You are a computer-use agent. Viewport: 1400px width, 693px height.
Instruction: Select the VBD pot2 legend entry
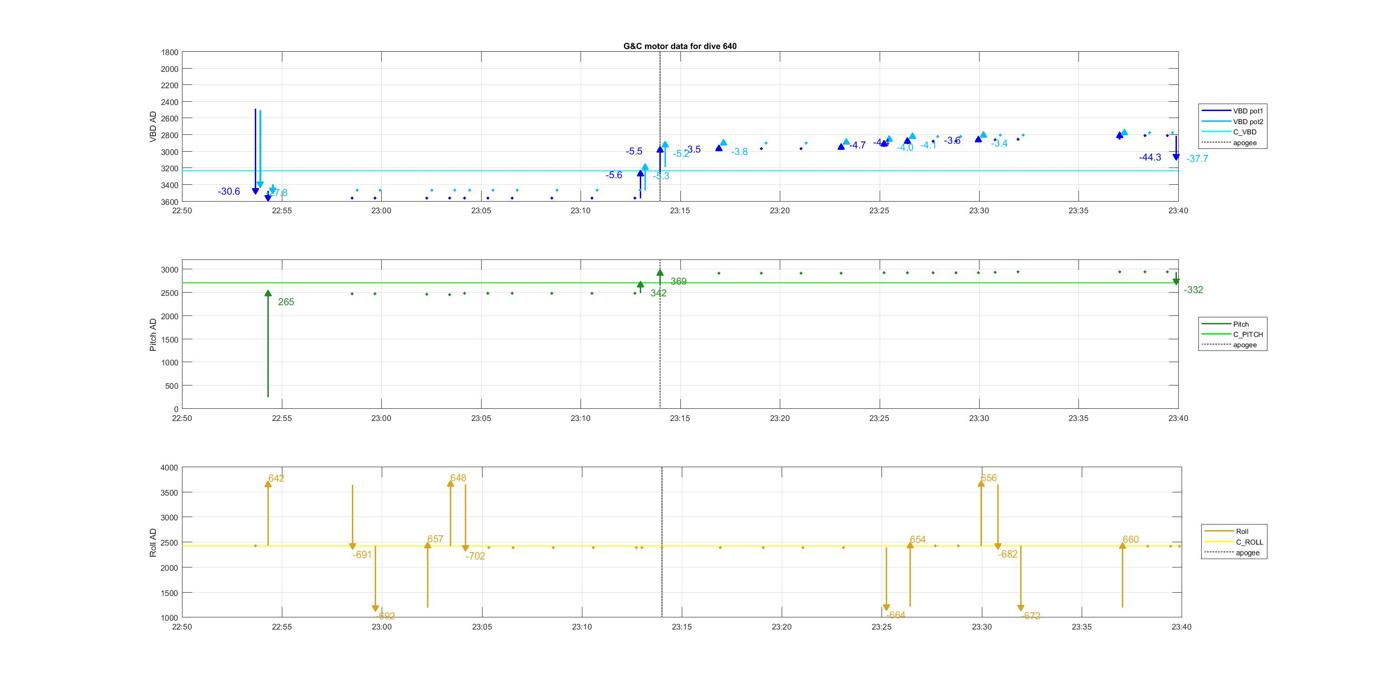point(1232,121)
